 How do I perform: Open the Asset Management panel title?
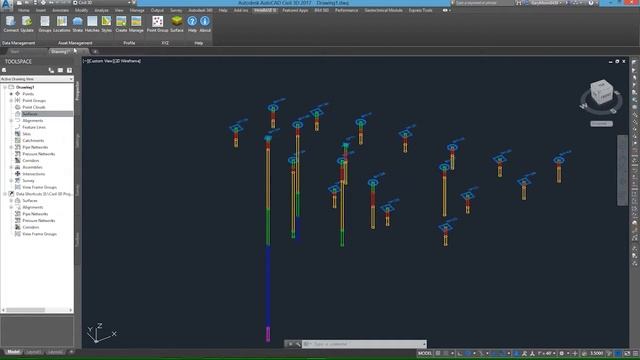point(75,43)
